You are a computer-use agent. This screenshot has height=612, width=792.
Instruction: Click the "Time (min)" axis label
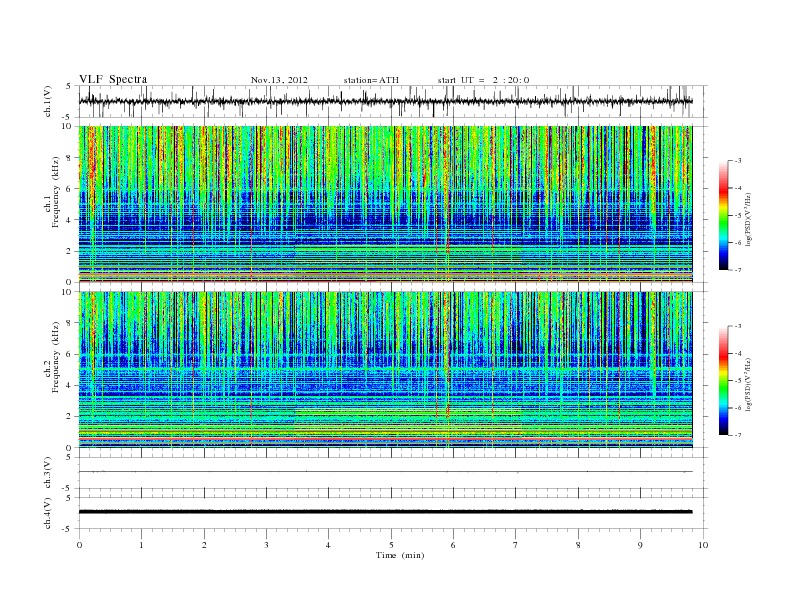(x=400, y=555)
